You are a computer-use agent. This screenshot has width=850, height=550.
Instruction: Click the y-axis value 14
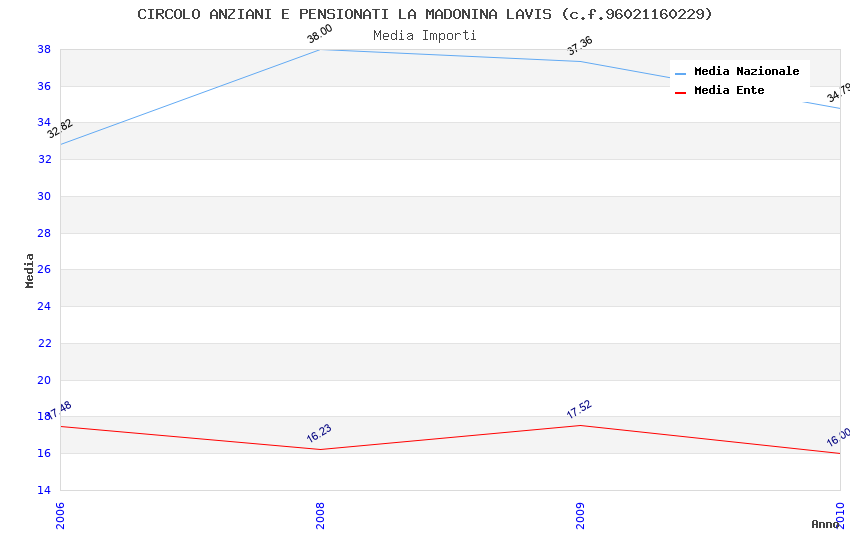(44, 490)
